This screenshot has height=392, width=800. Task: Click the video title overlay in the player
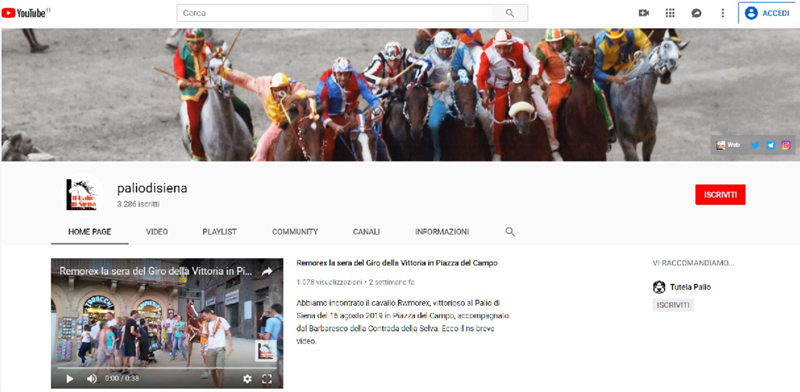coord(156,272)
